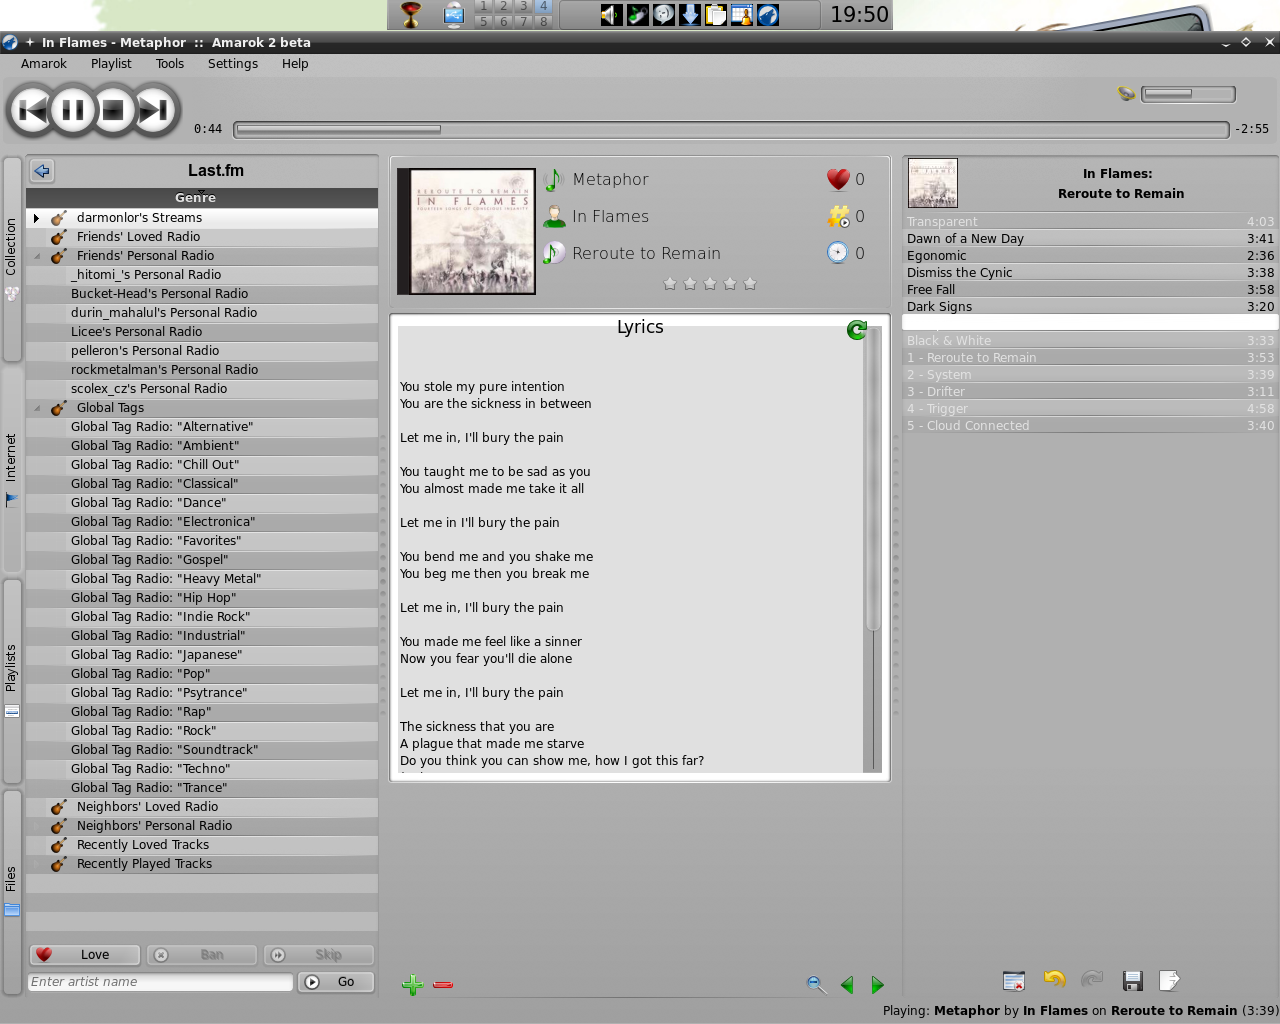Click the green left arrow context icon
1280x1024 pixels.
(847, 985)
